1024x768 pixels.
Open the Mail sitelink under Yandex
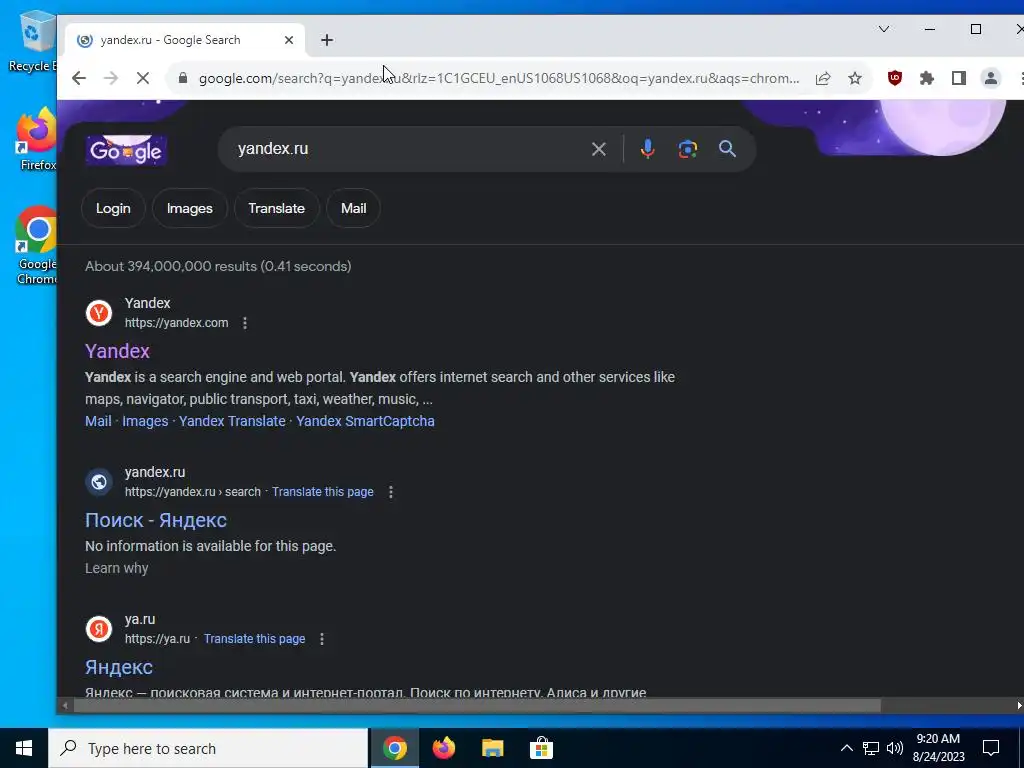98,421
